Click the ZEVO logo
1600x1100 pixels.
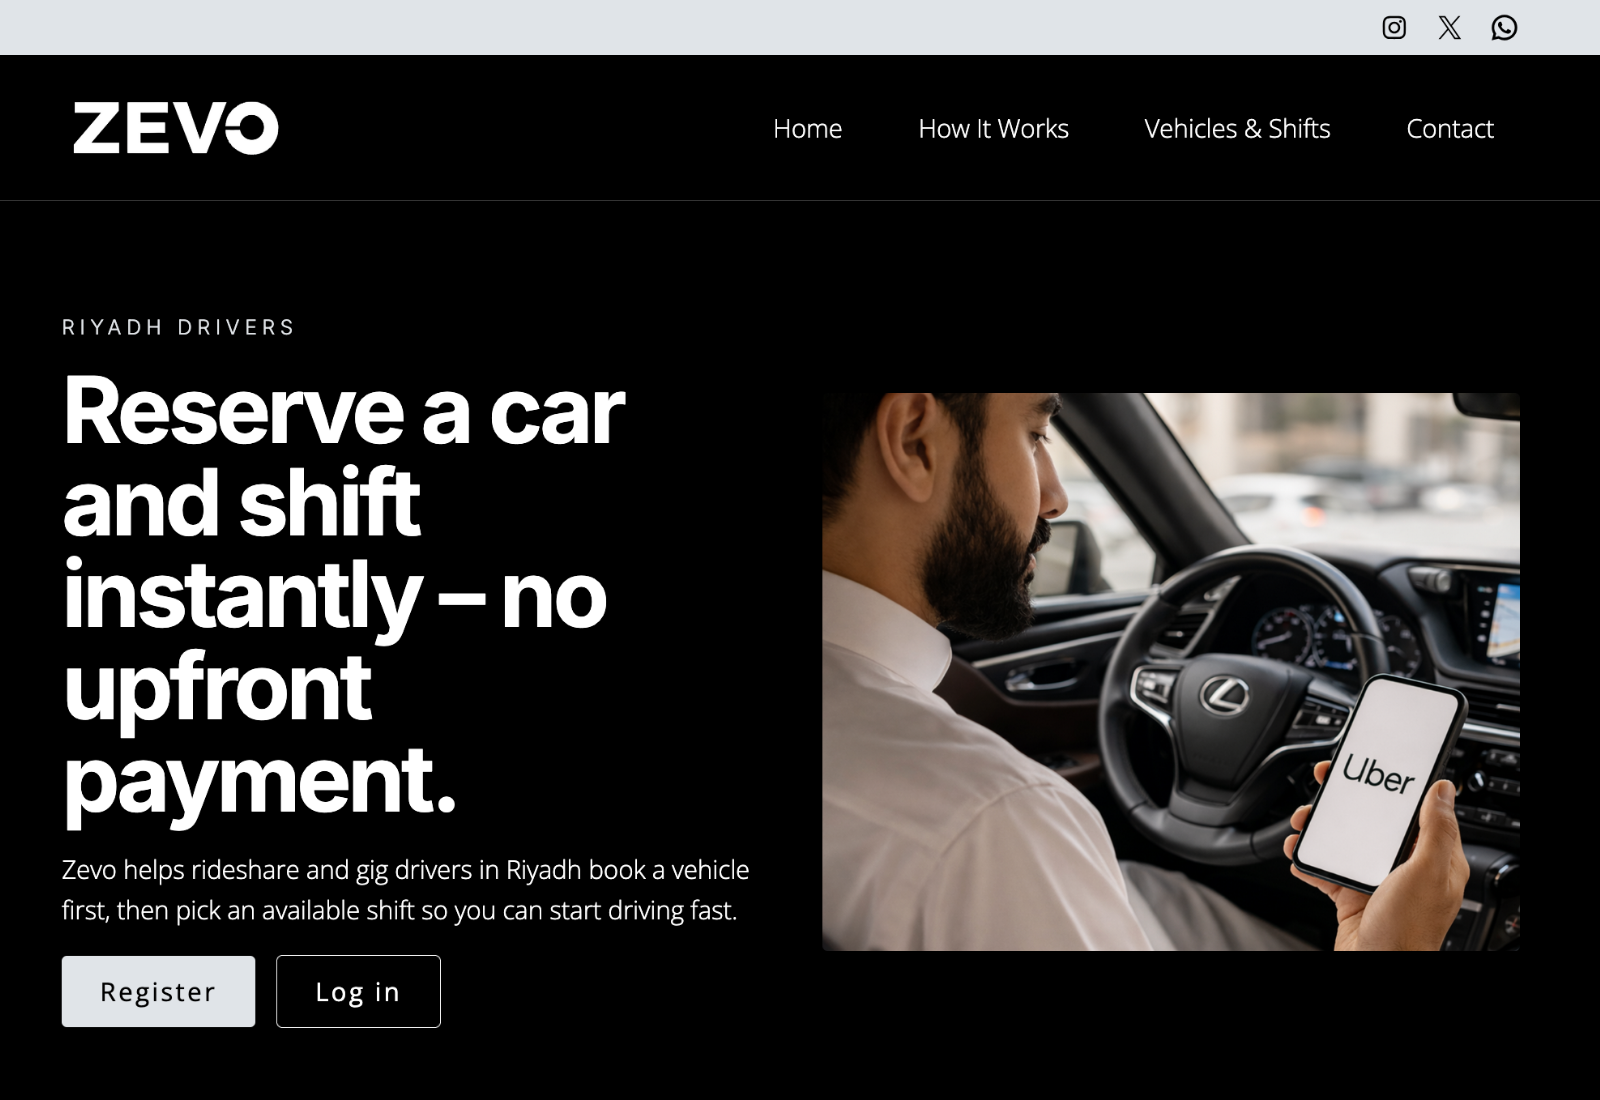tap(176, 128)
